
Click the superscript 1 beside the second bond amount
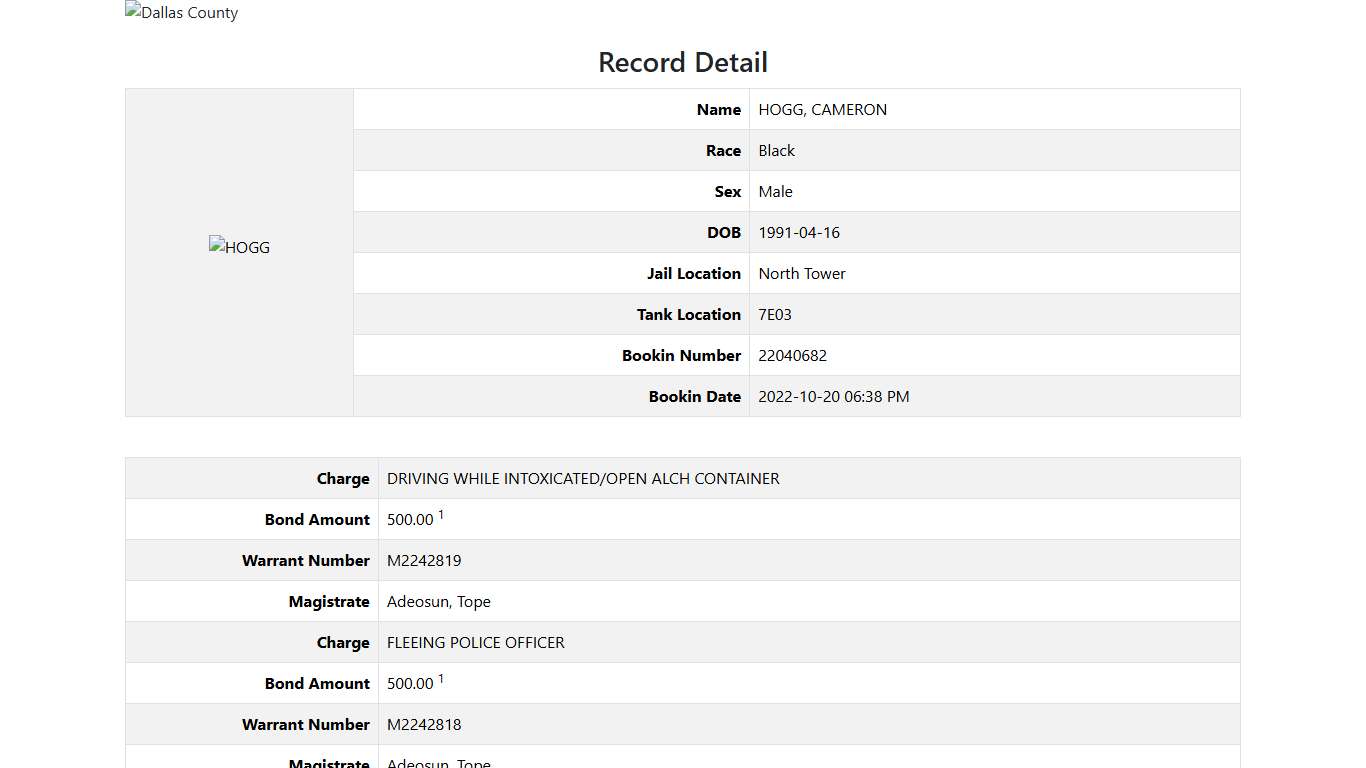pyautogui.click(x=441, y=677)
